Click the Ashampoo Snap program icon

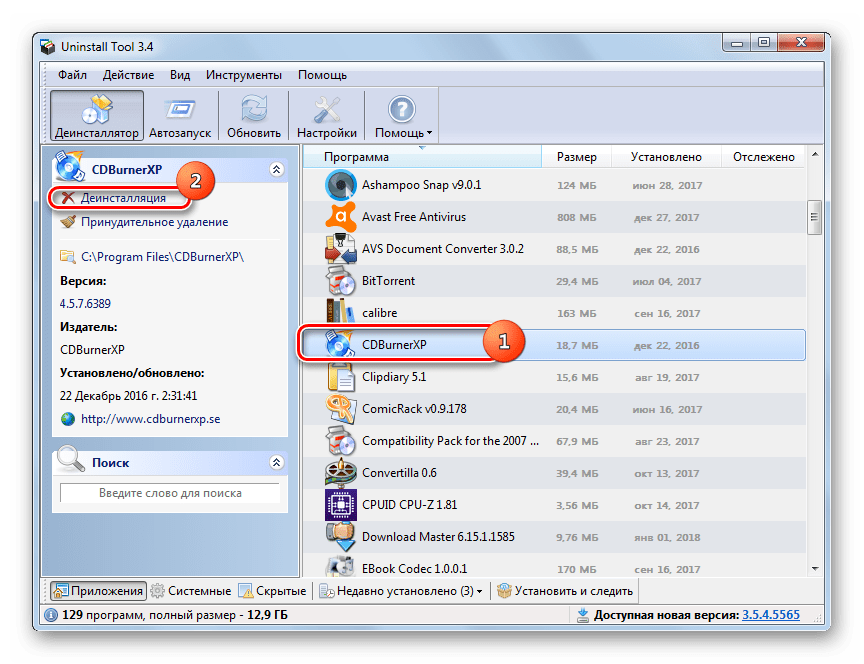[341, 185]
